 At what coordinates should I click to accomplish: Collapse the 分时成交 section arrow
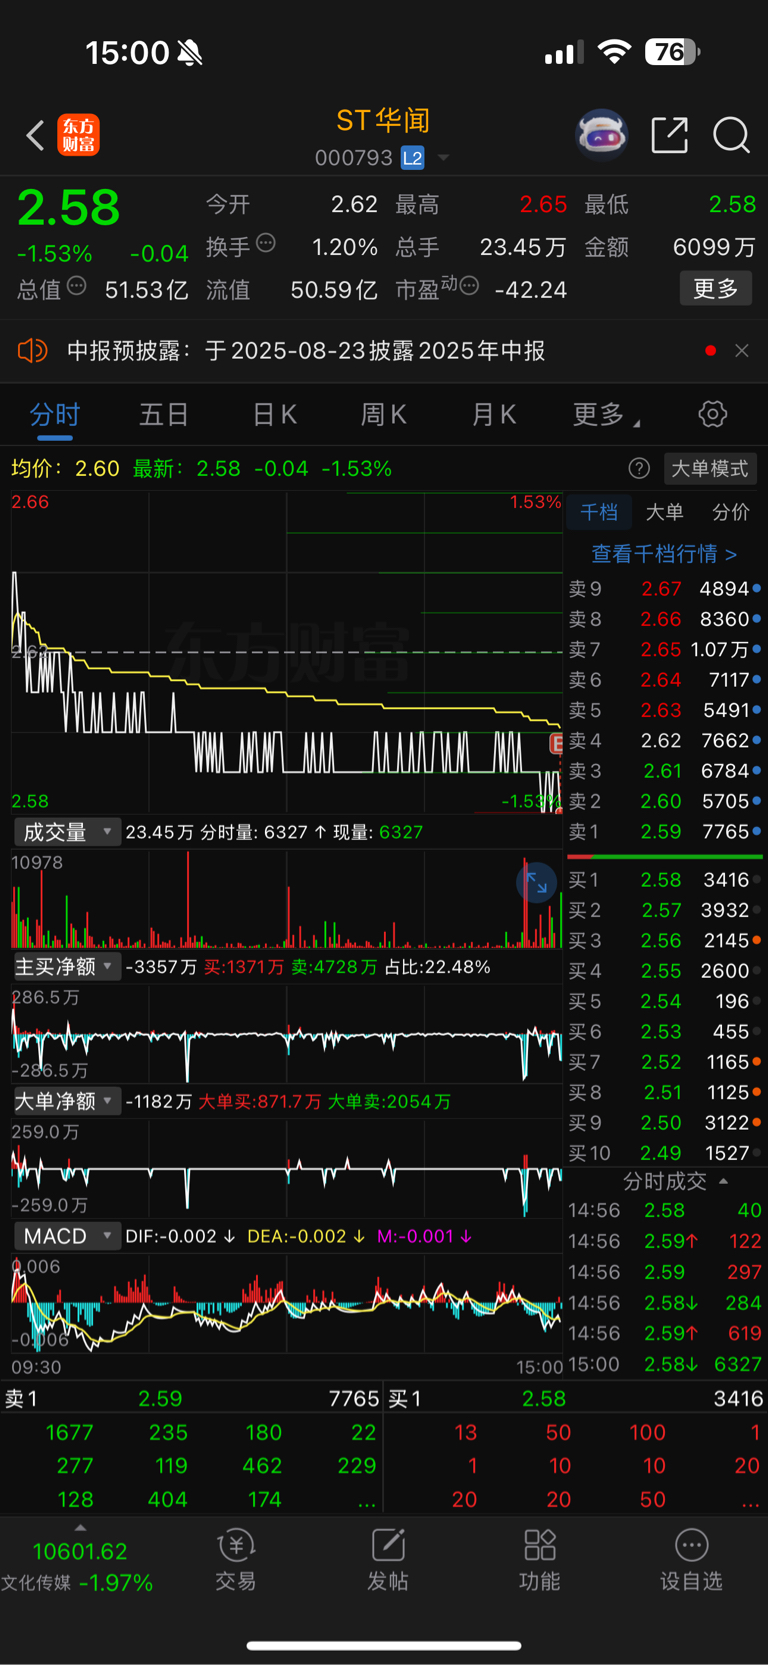click(724, 1181)
